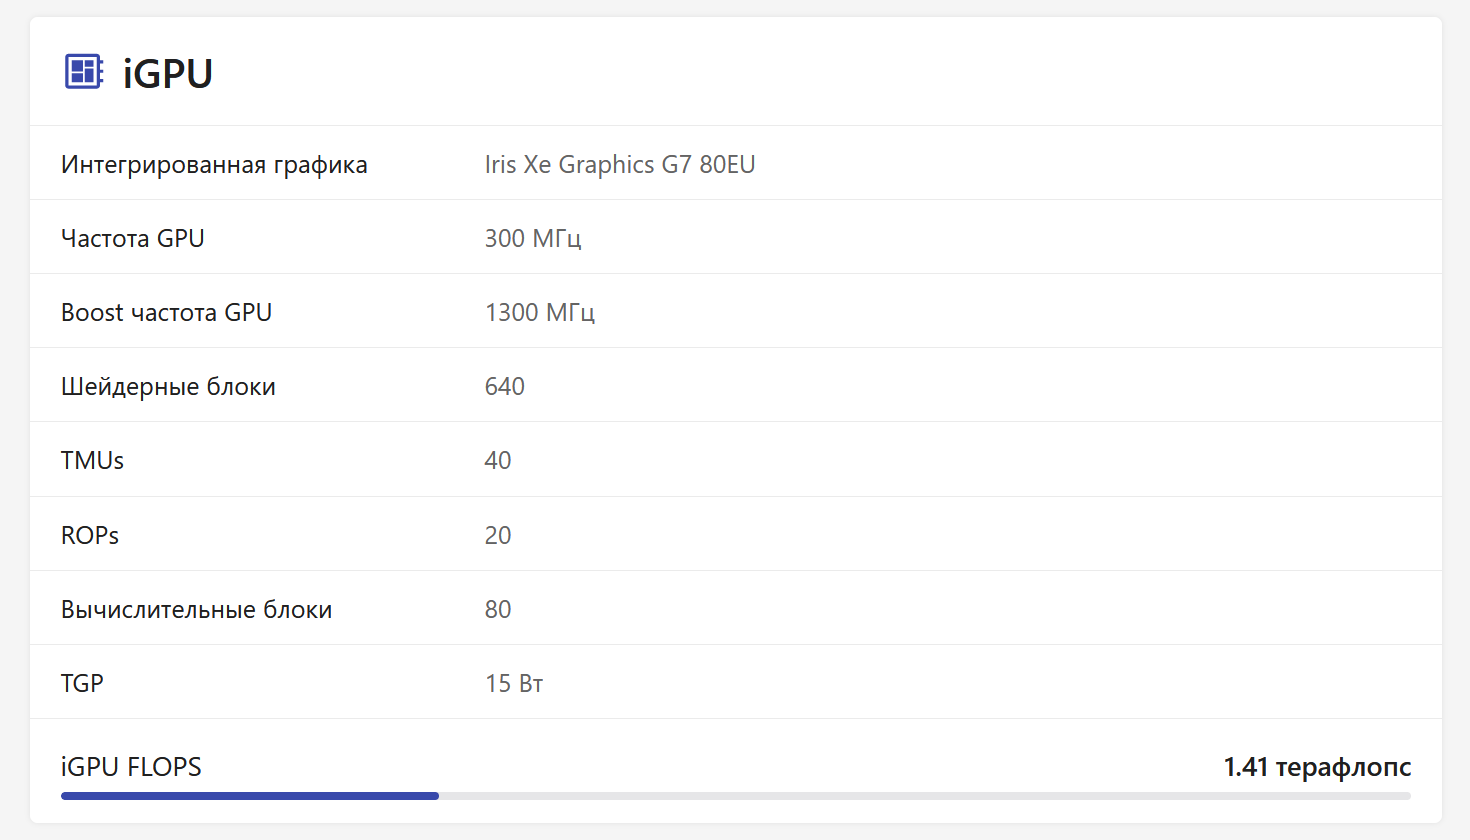This screenshot has height=840, width=1470.
Task: Click the iGPU chip icon
Action: coord(84,72)
